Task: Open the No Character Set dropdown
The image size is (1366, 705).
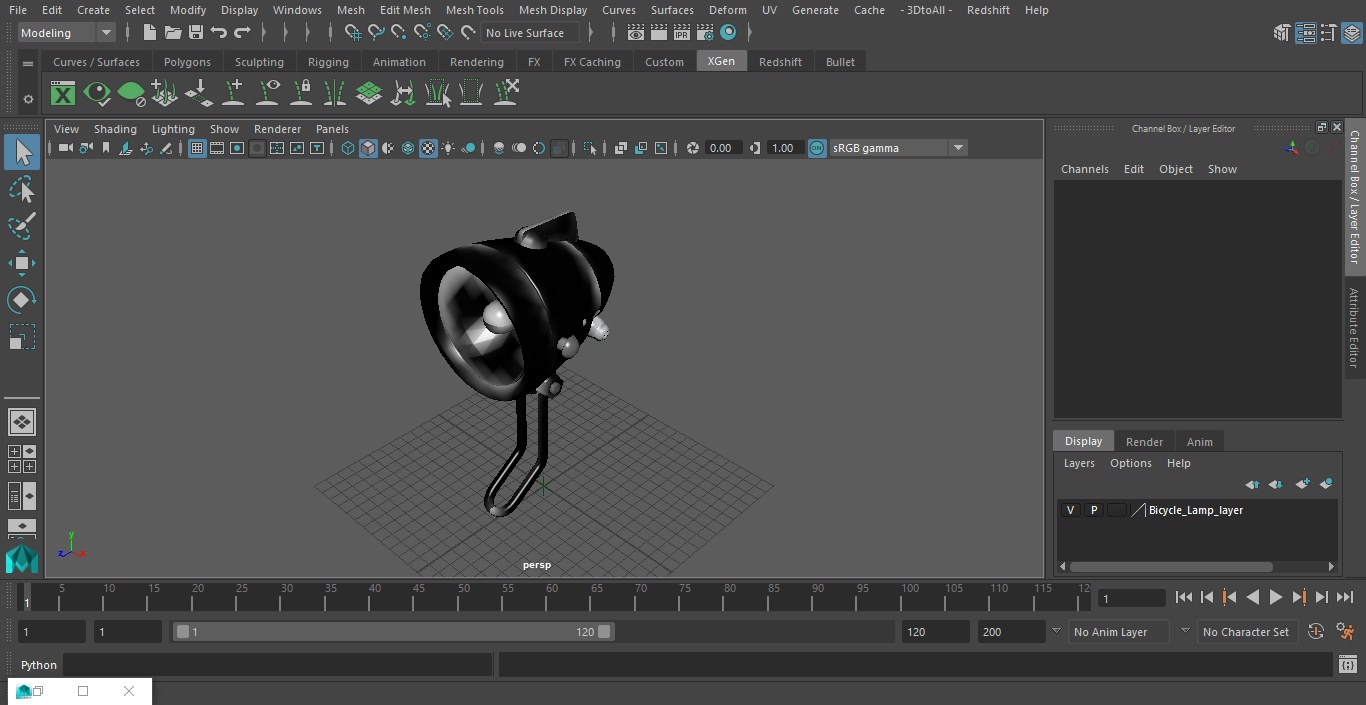Action: pos(1247,632)
